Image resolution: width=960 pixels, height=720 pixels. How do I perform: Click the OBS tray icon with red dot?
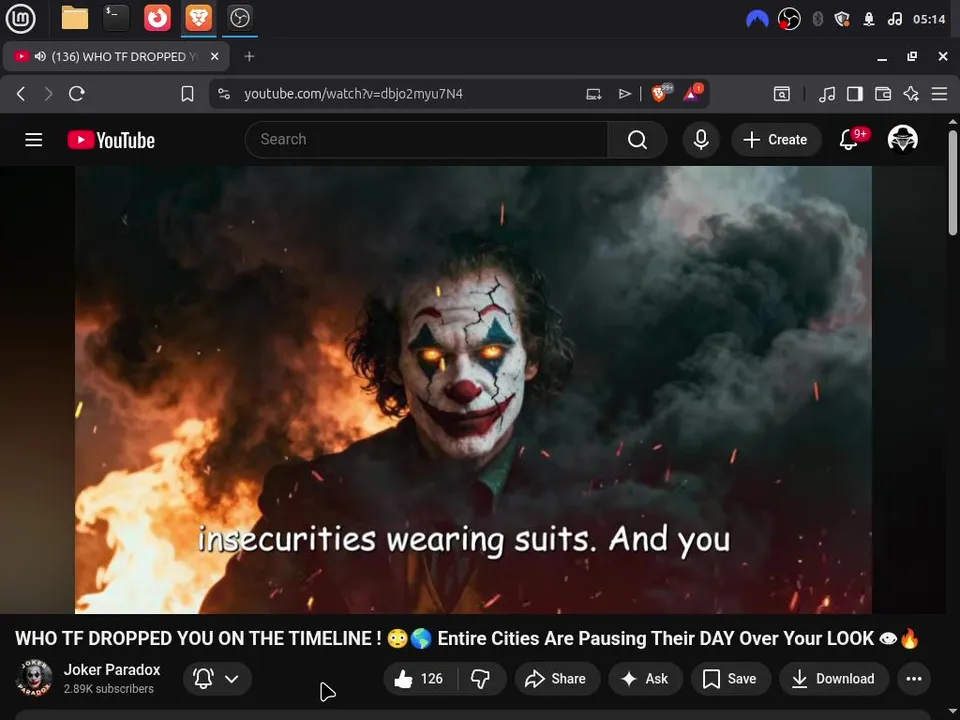789,19
